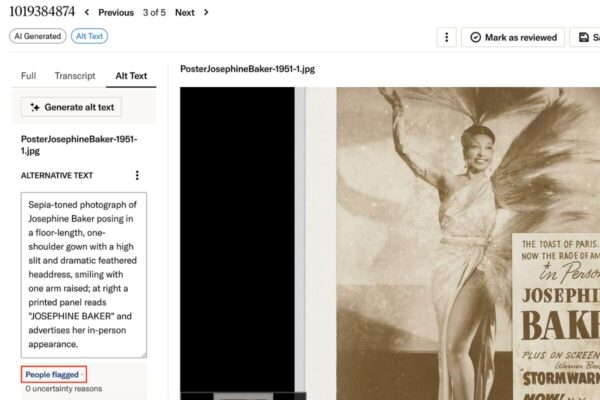The height and width of the screenshot is (400, 600).
Task: Click the file name in the left panel
Action: (x=79, y=145)
